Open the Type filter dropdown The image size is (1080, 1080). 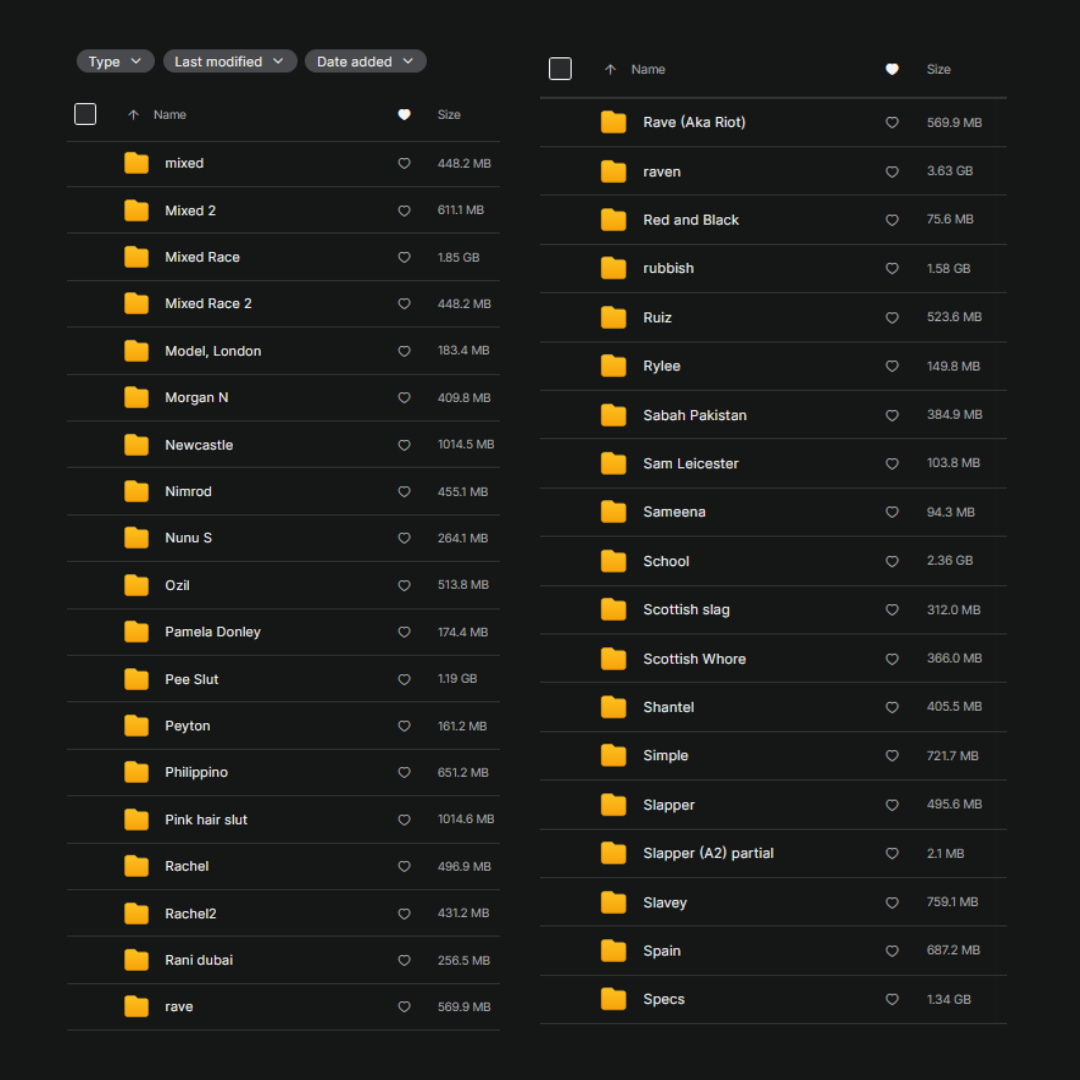[115, 61]
